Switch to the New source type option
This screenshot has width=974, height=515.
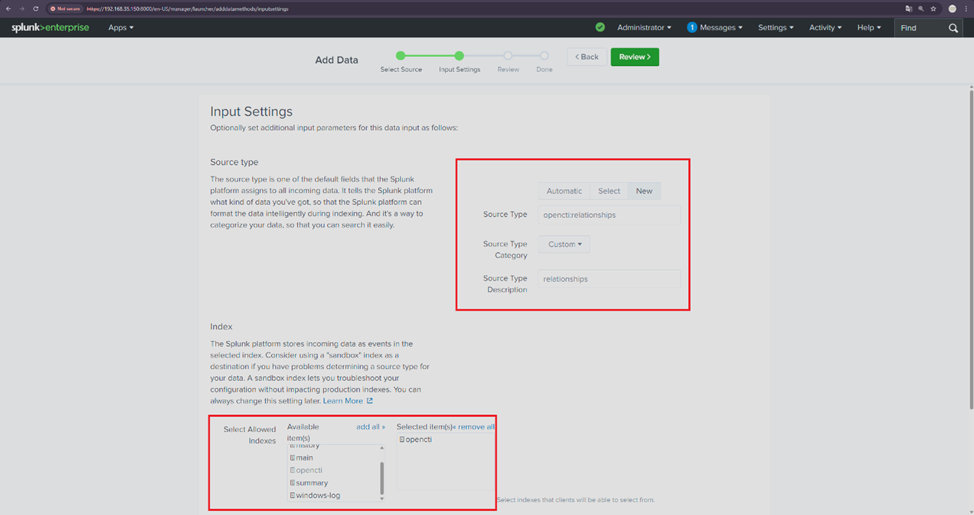[644, 191]
